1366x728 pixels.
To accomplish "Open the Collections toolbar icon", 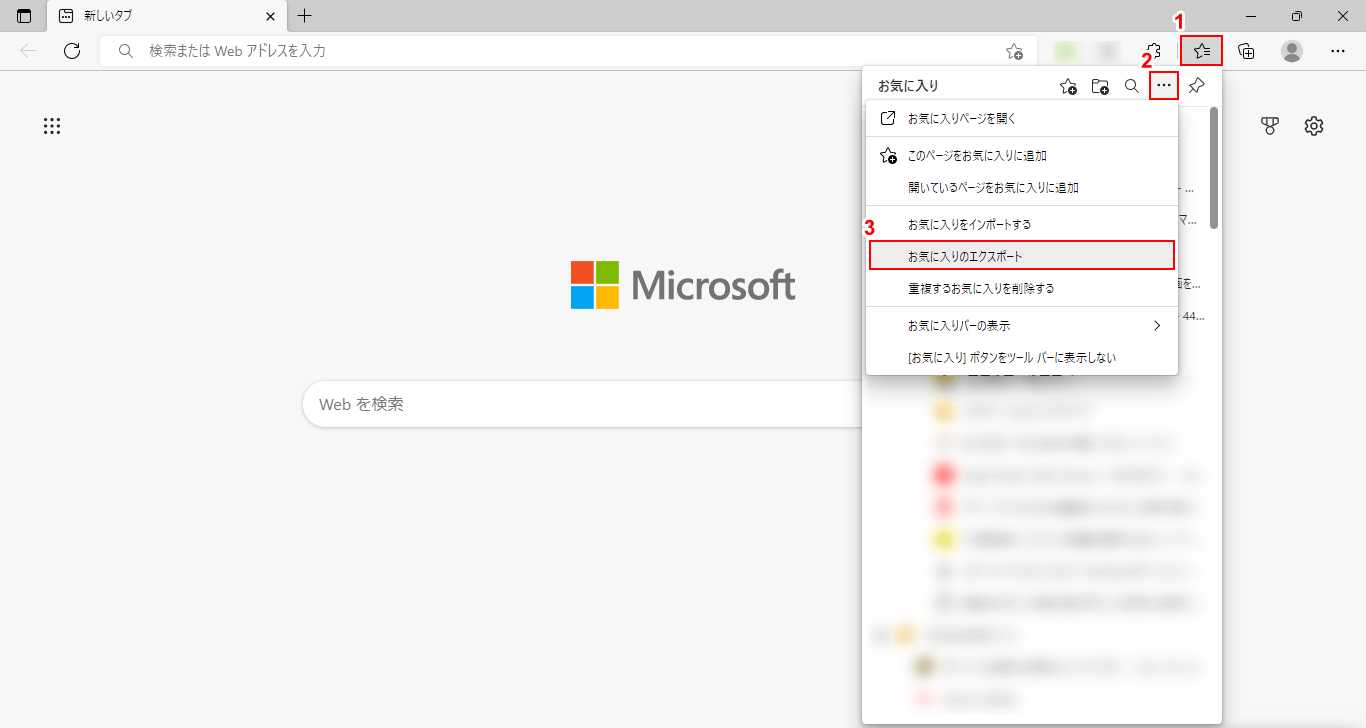I will point(1246,51).
